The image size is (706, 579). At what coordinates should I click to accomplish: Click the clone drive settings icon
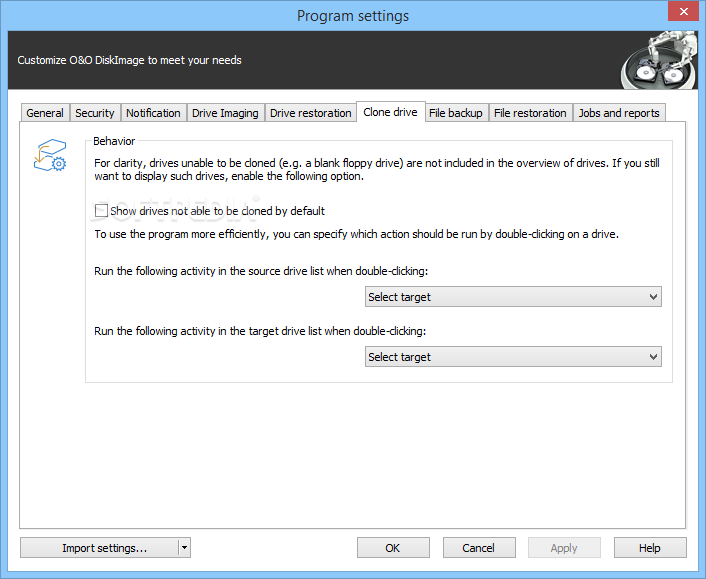50,155
